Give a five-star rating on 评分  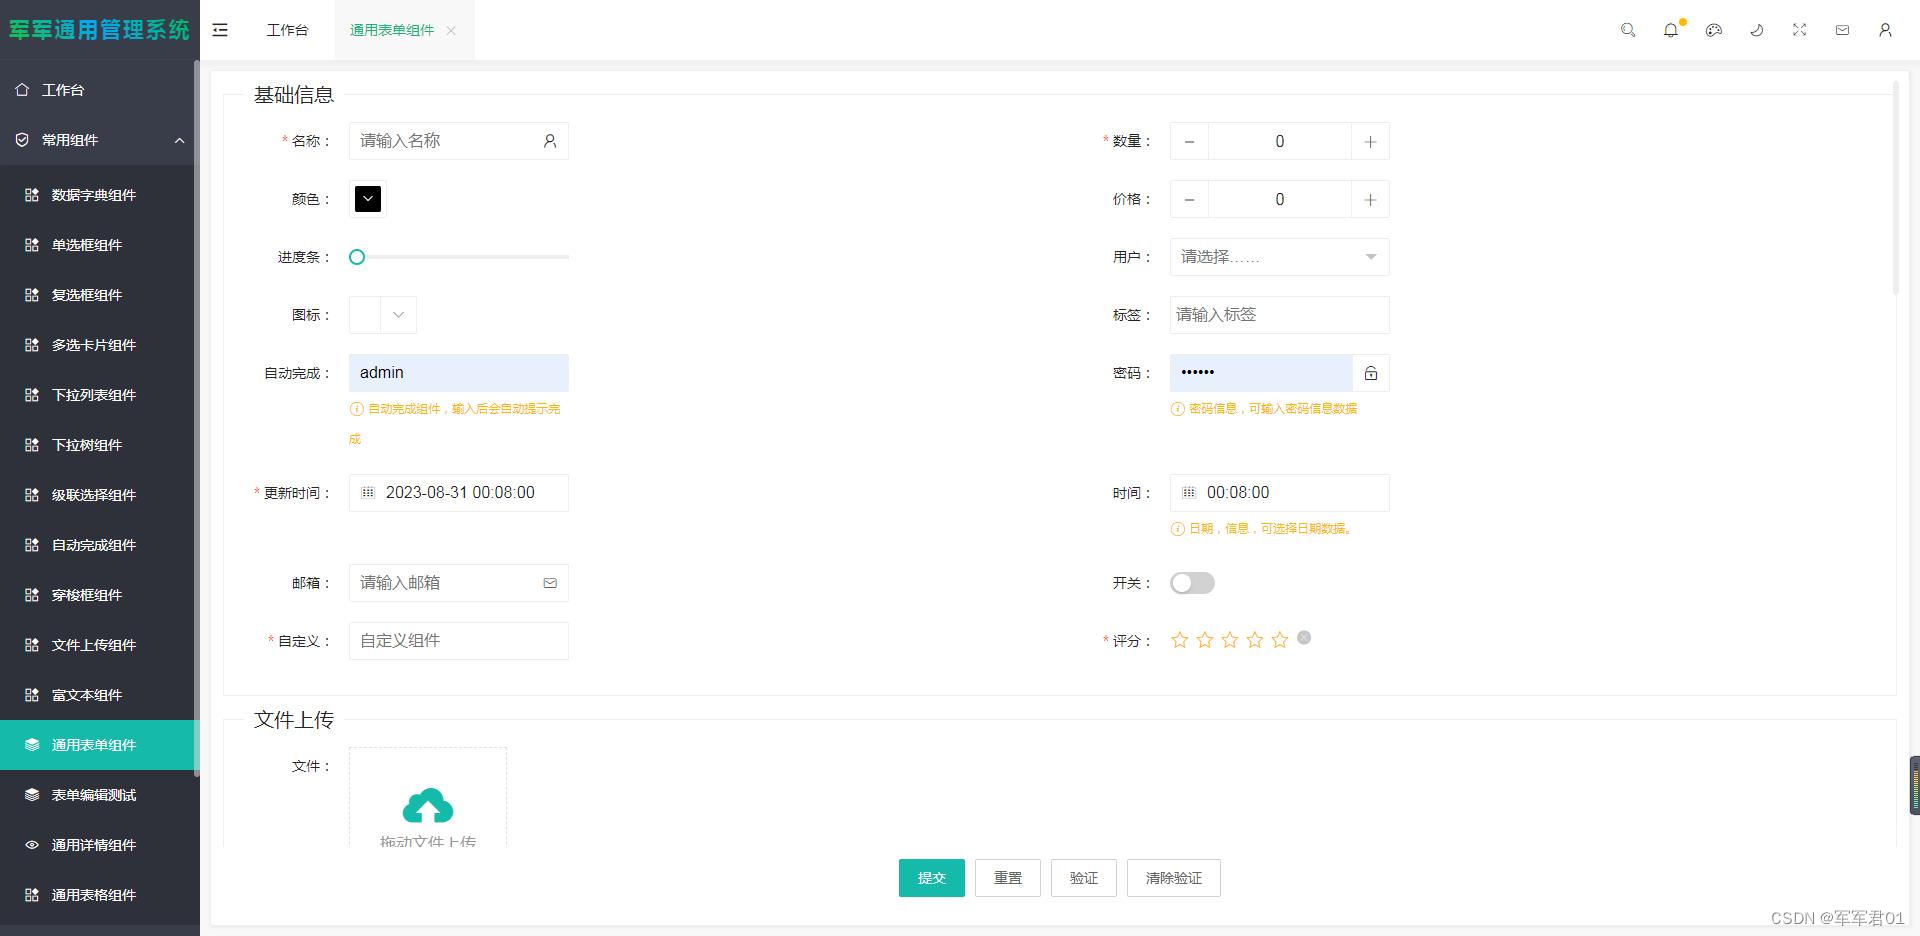click(x=1279, y=640)
